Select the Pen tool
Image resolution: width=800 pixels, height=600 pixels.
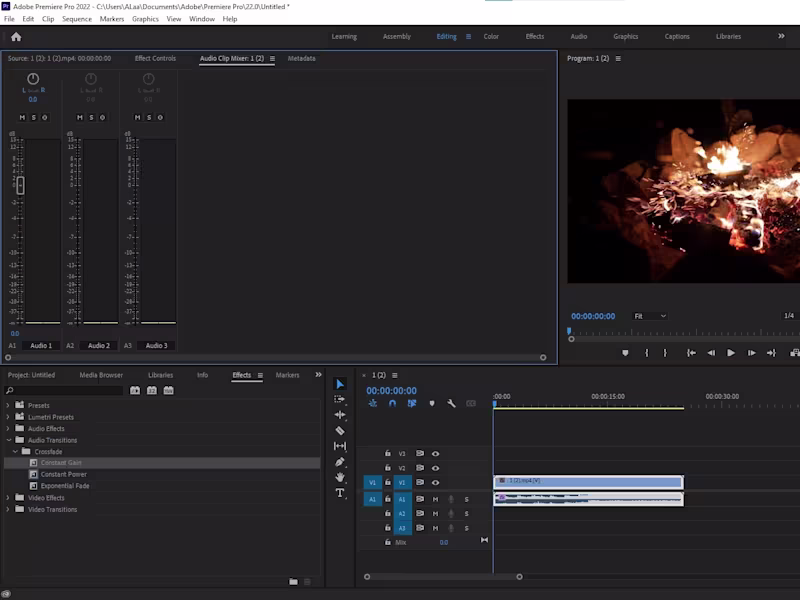coord(340,462)
